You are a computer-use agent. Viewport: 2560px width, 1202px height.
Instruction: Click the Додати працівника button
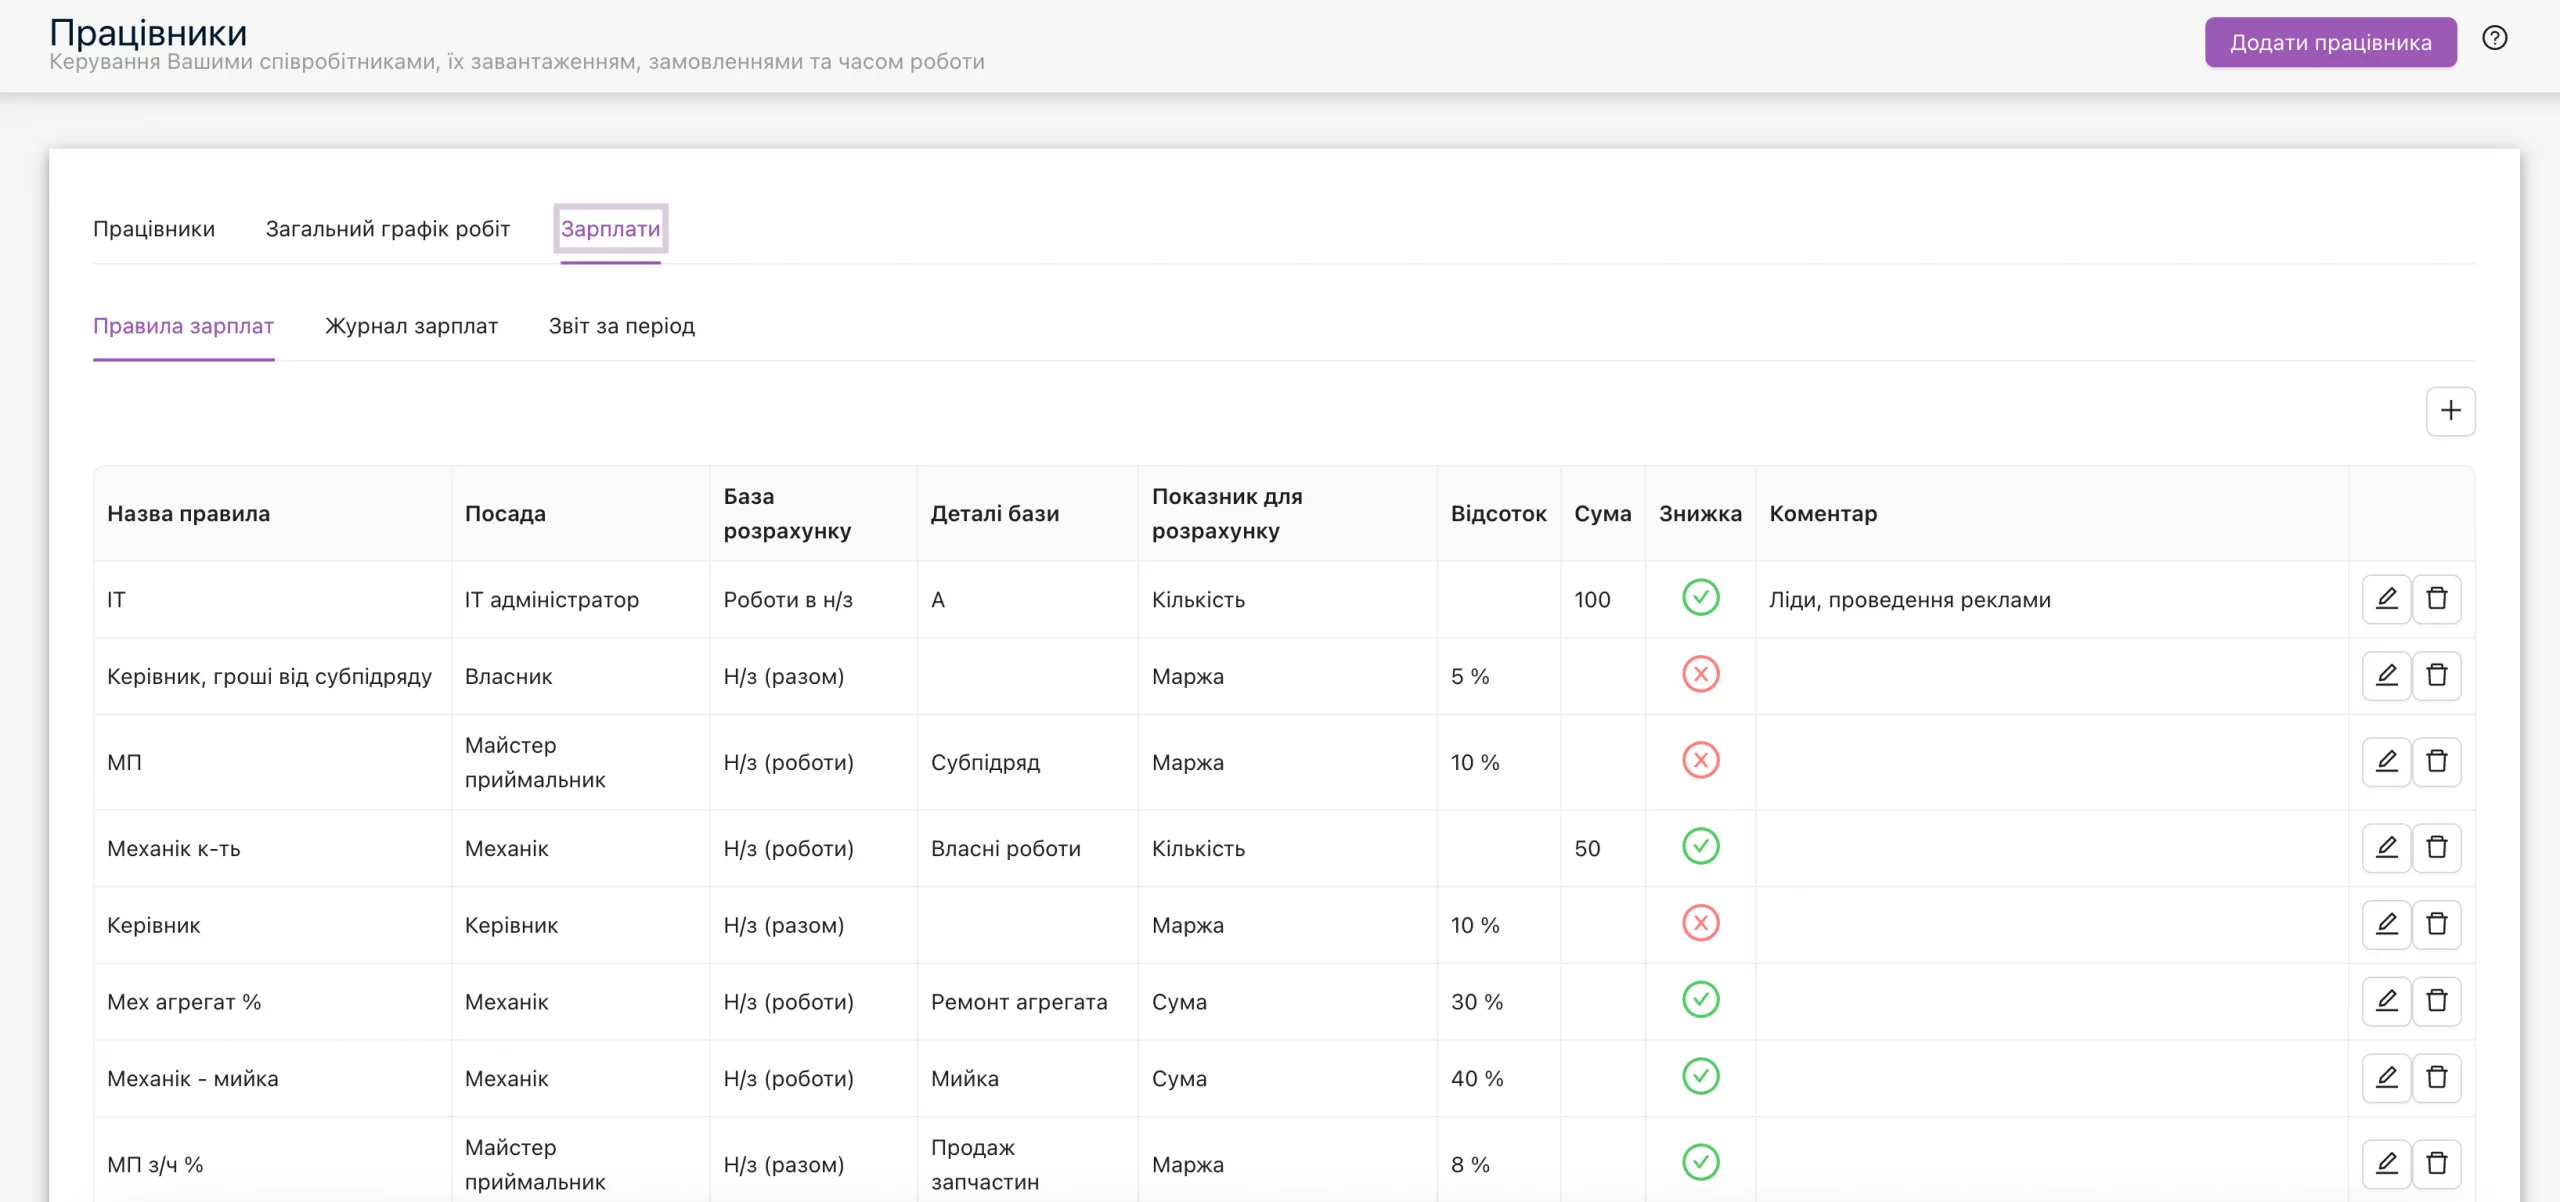pos(2330,42)
